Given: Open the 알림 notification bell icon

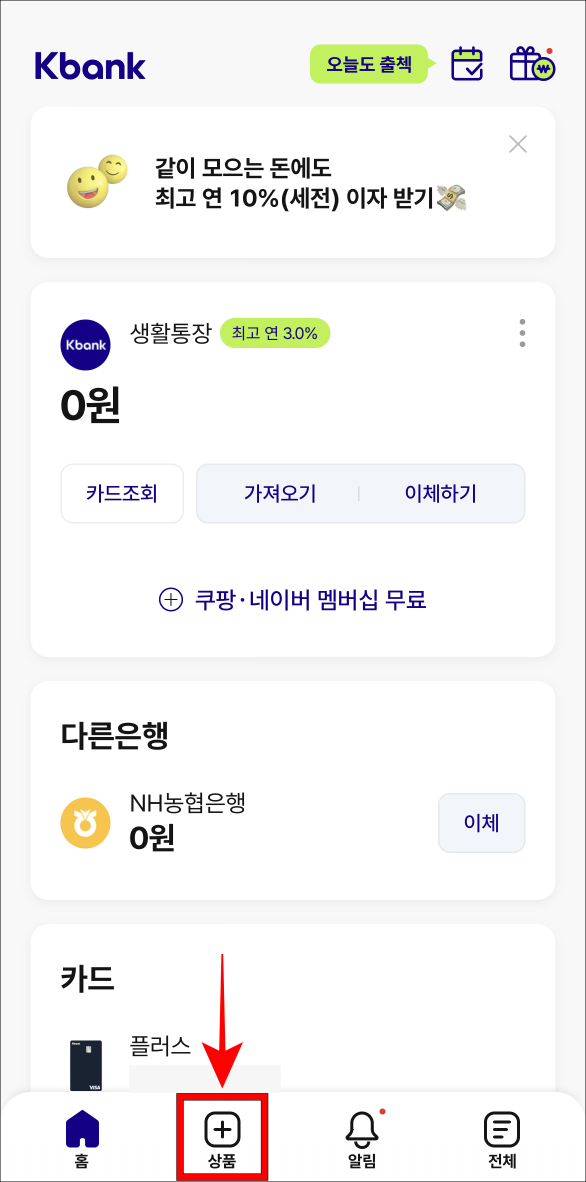Looking at the screenshot, I should (x=363, y=1127).
